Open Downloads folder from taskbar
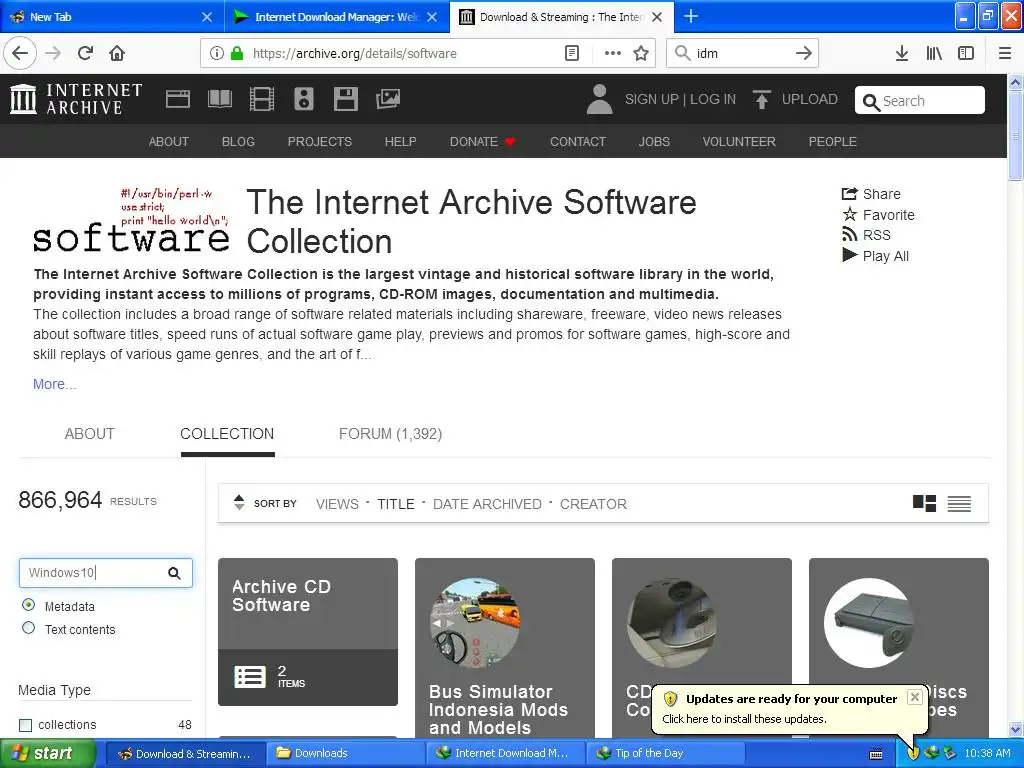This screenshot has height=768, width=1024. pyautogui.click(x=346, y=753)
